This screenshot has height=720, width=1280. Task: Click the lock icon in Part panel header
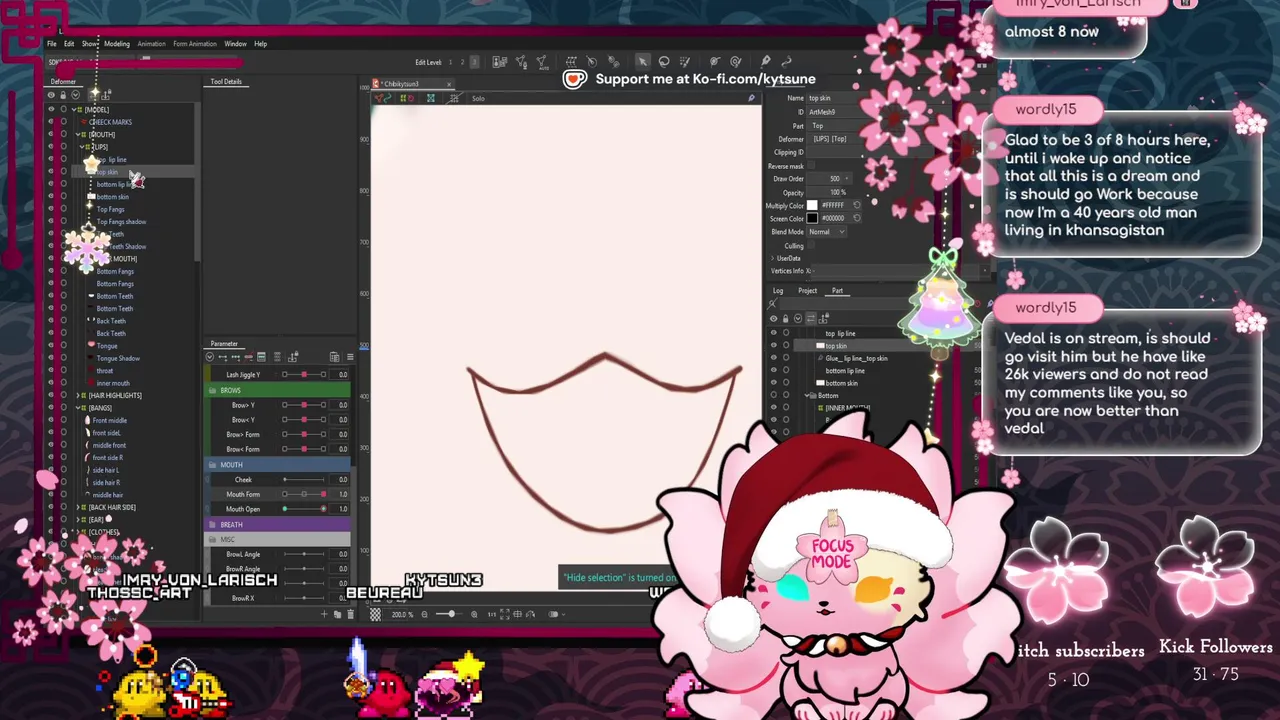[x=785, y=318]
